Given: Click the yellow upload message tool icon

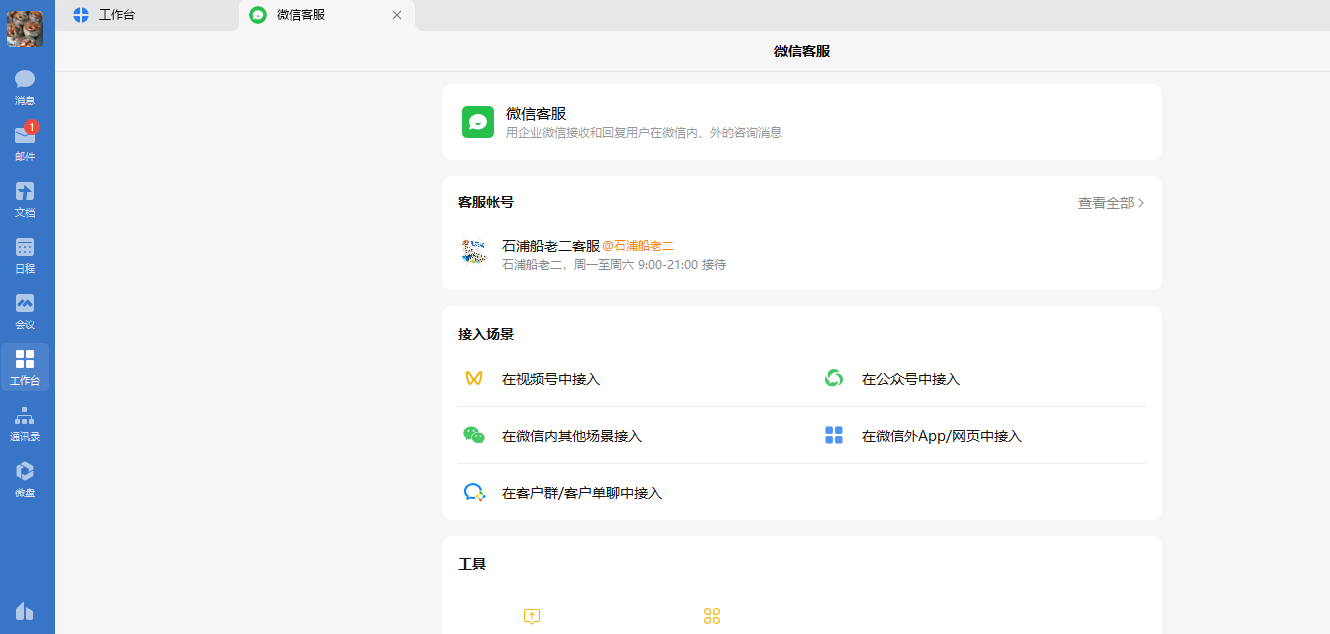Looking at the screenshot, I should click(x=532, y=616).
